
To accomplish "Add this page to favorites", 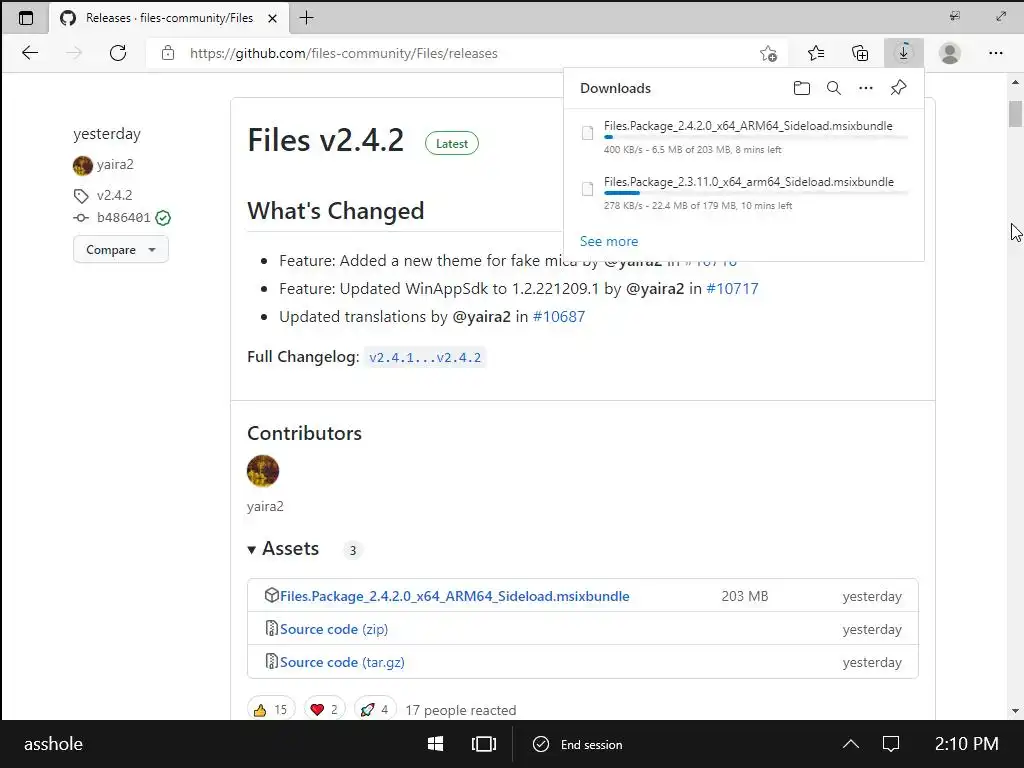I will click(769, 53).
